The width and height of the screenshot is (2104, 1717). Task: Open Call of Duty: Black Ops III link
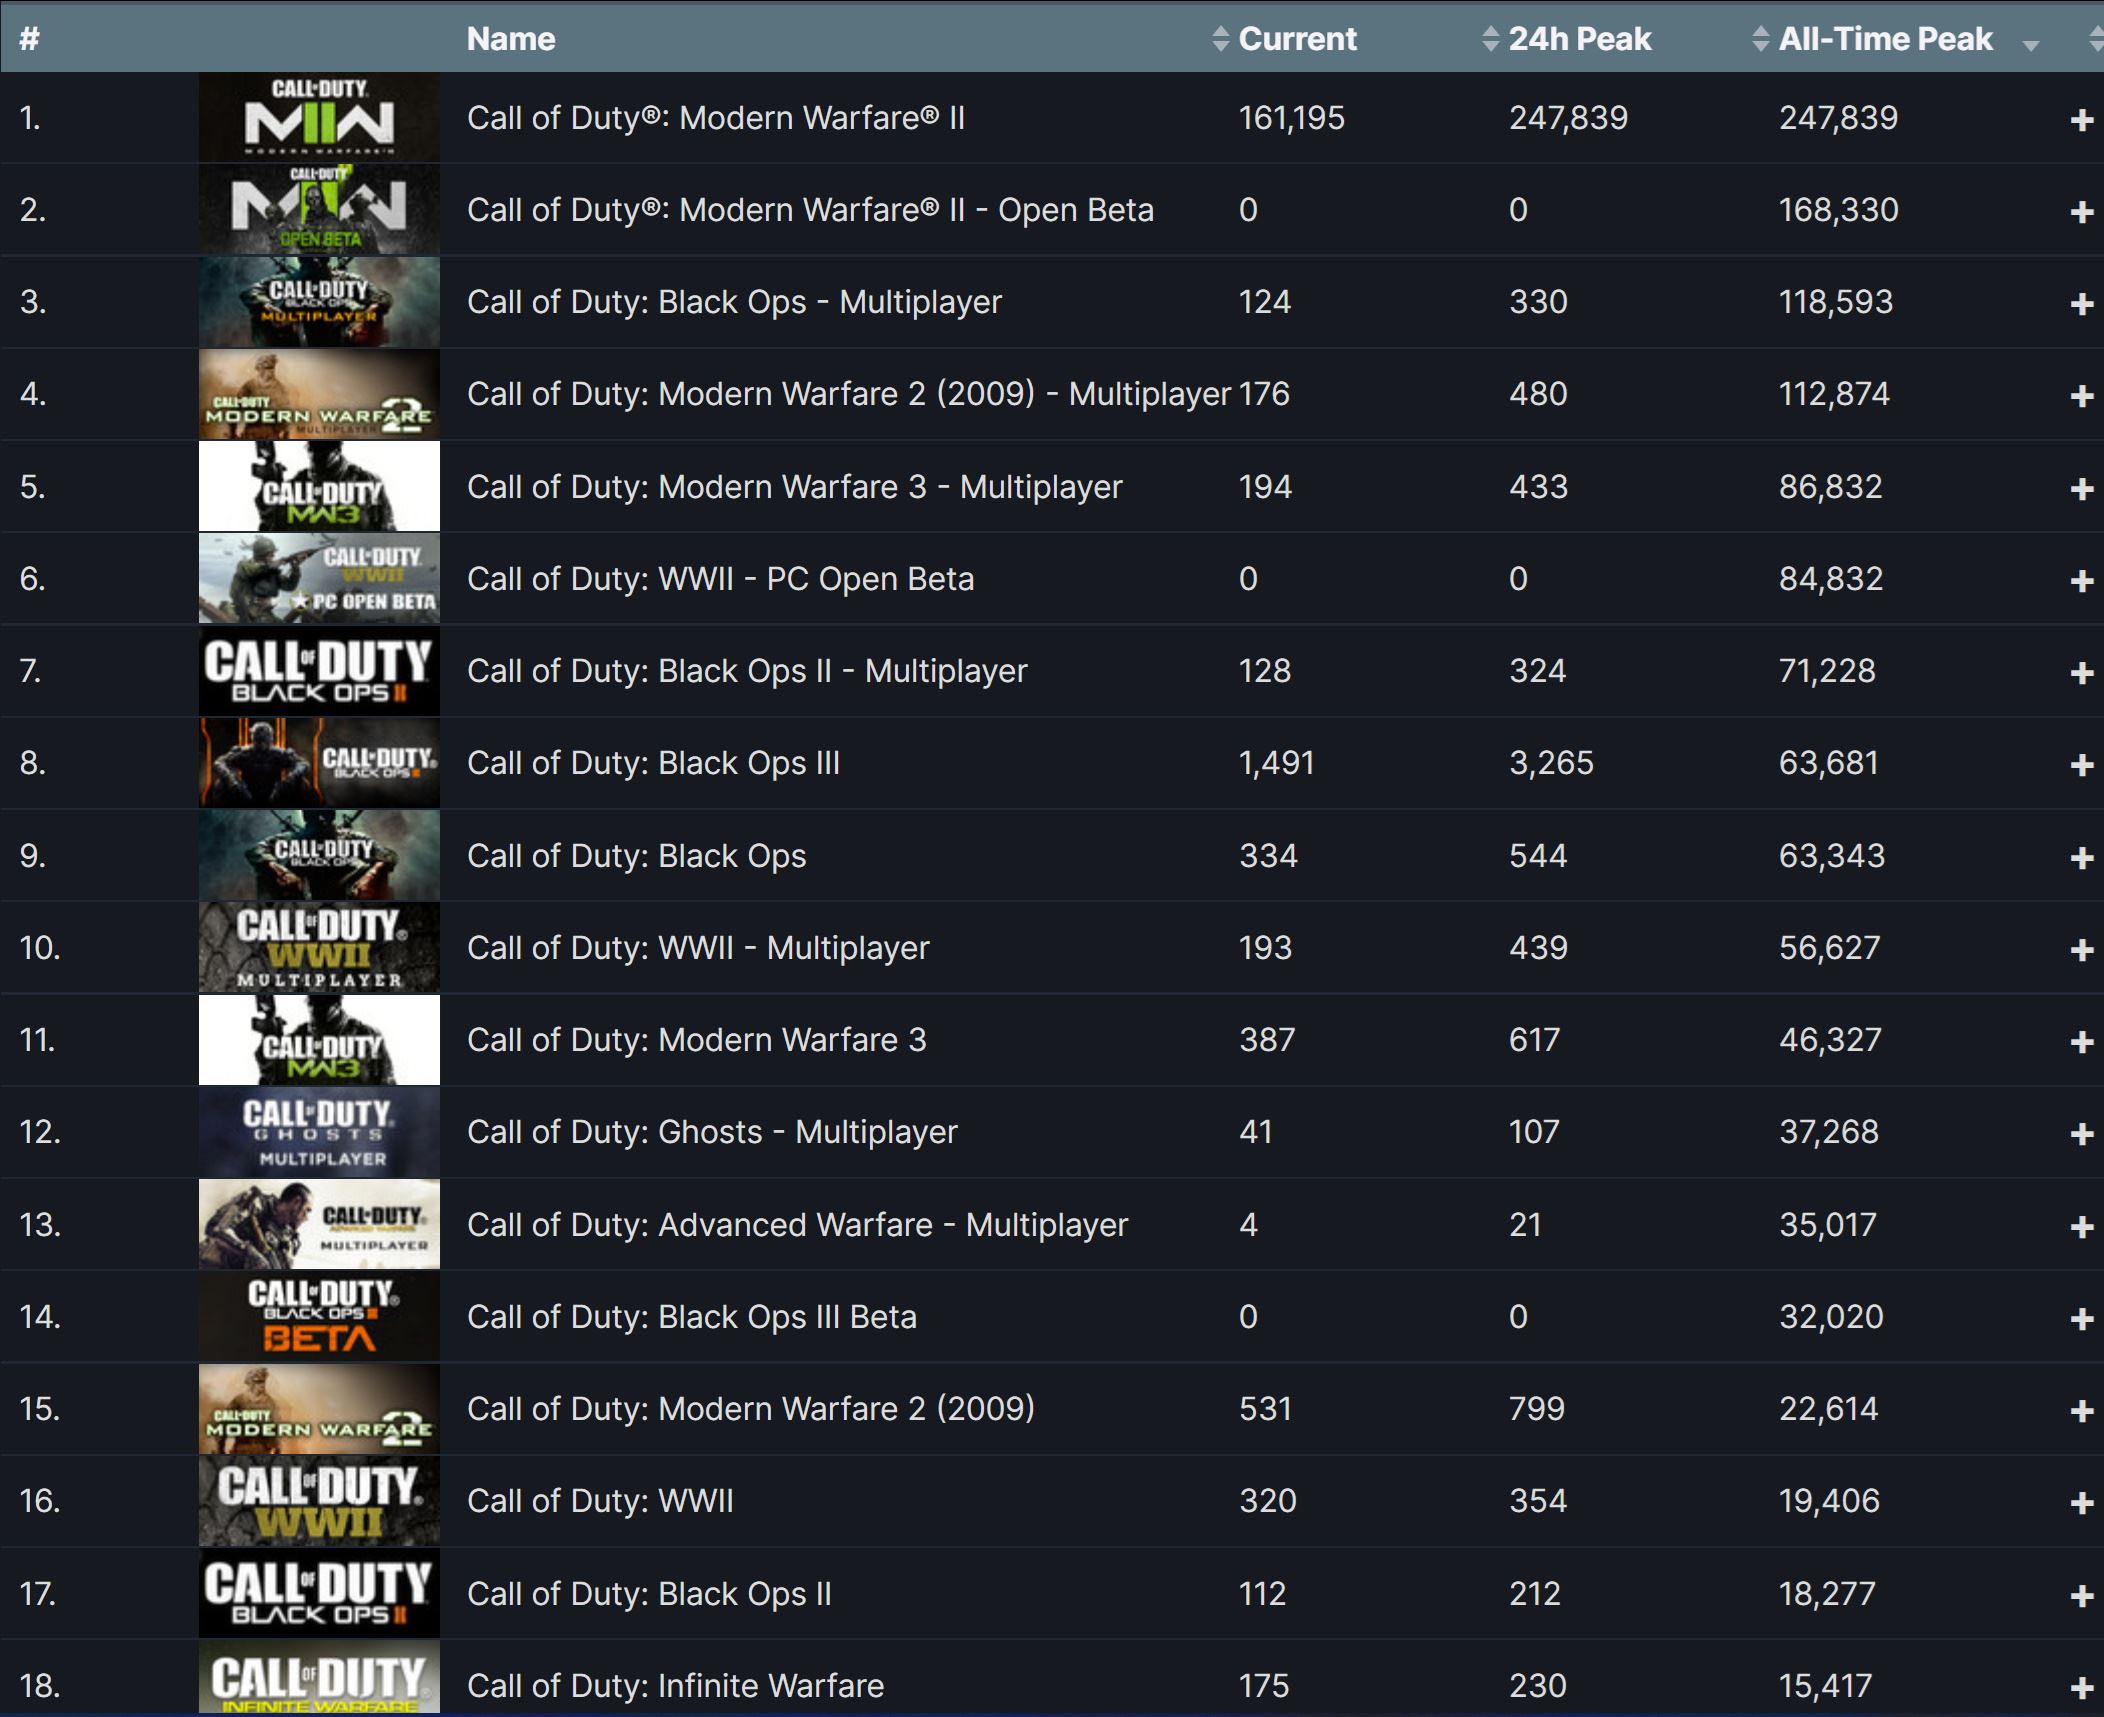653,763
